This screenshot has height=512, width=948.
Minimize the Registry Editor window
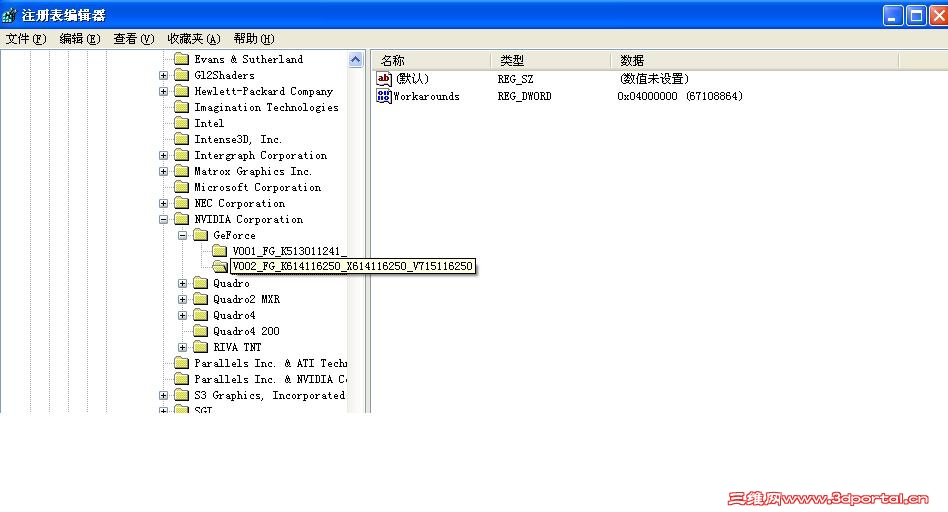tap(892, 15)
